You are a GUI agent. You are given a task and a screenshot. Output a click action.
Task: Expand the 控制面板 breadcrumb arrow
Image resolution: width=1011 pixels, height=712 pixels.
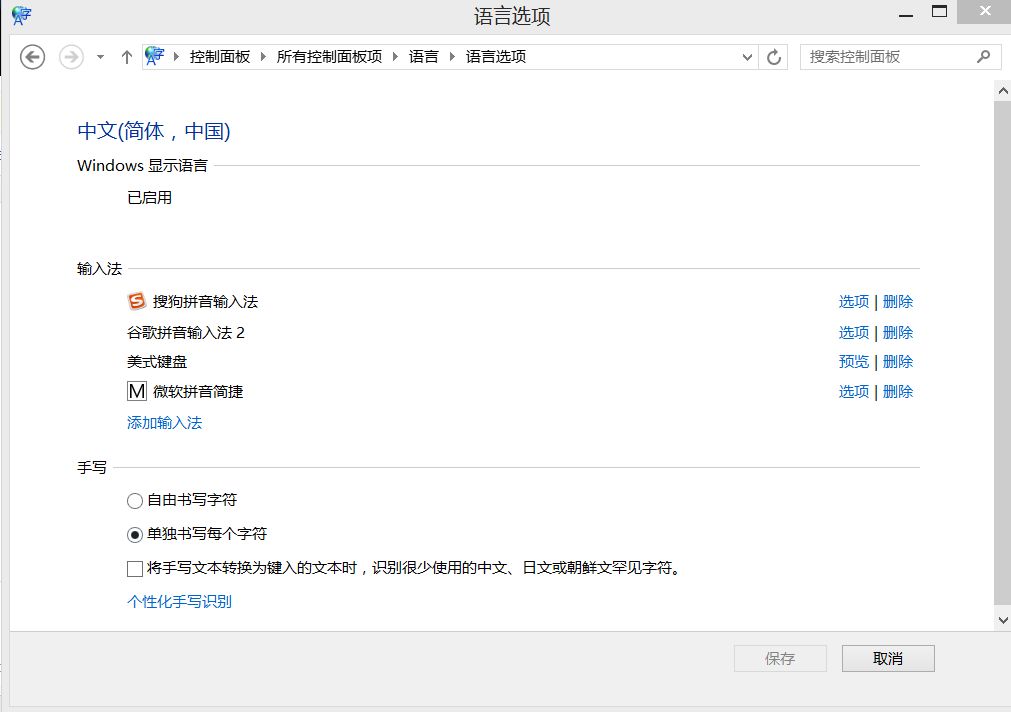pos(264,57)
